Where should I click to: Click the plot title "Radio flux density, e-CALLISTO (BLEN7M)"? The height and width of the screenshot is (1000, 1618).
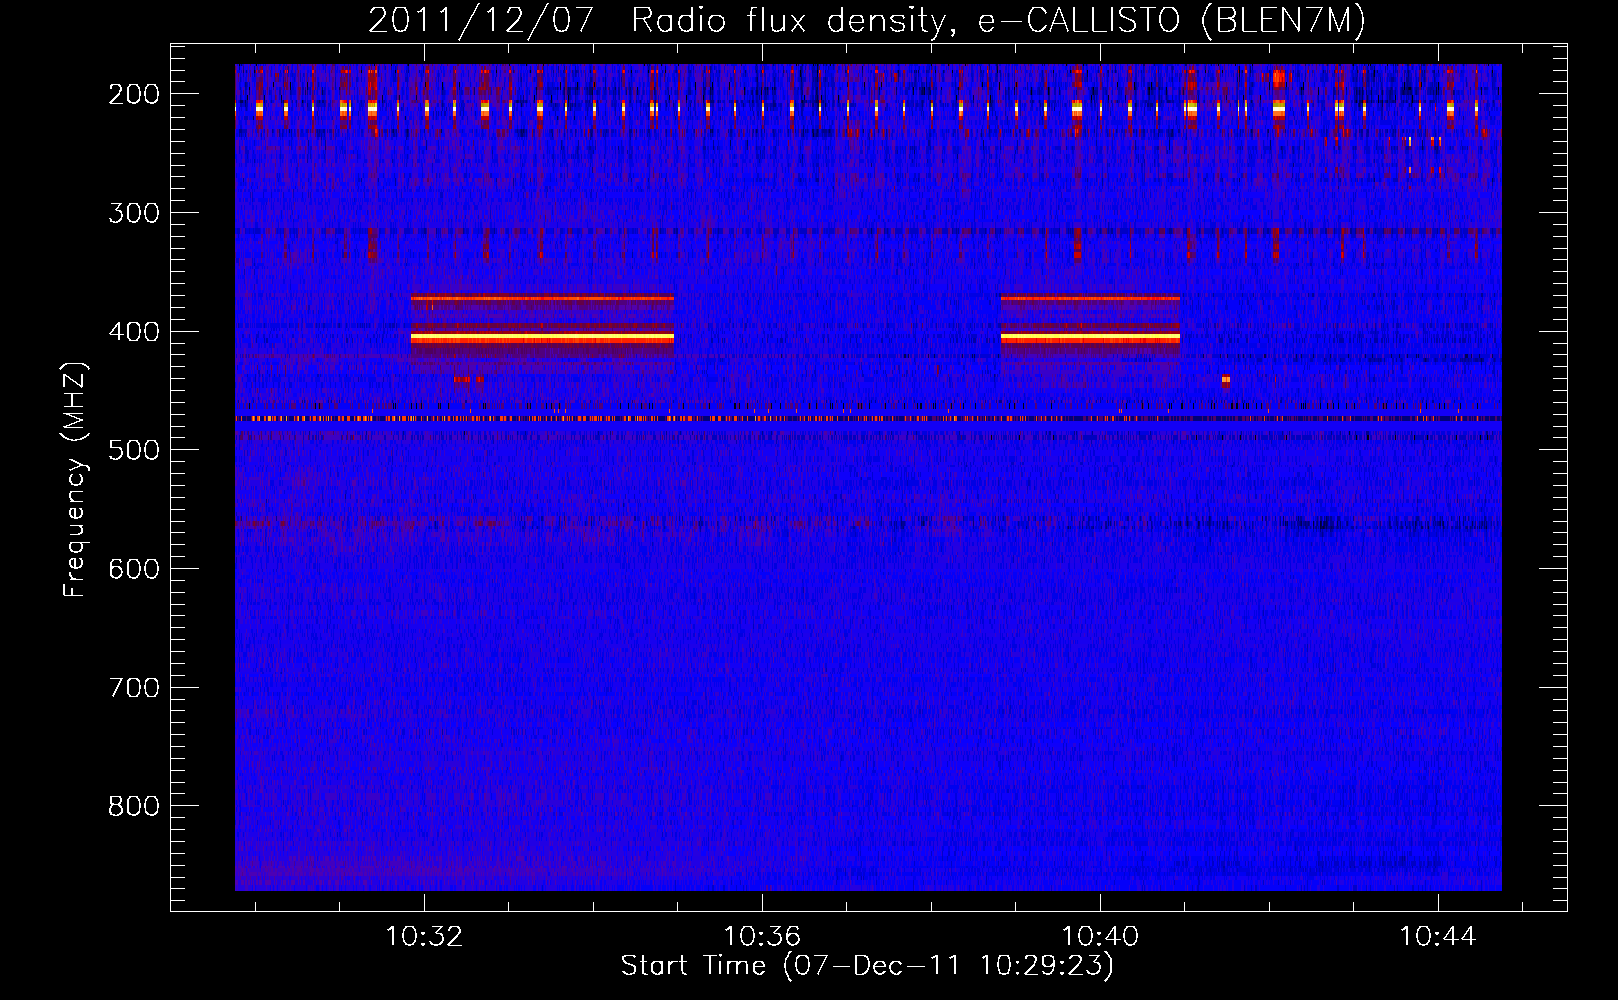click(998, 21)
